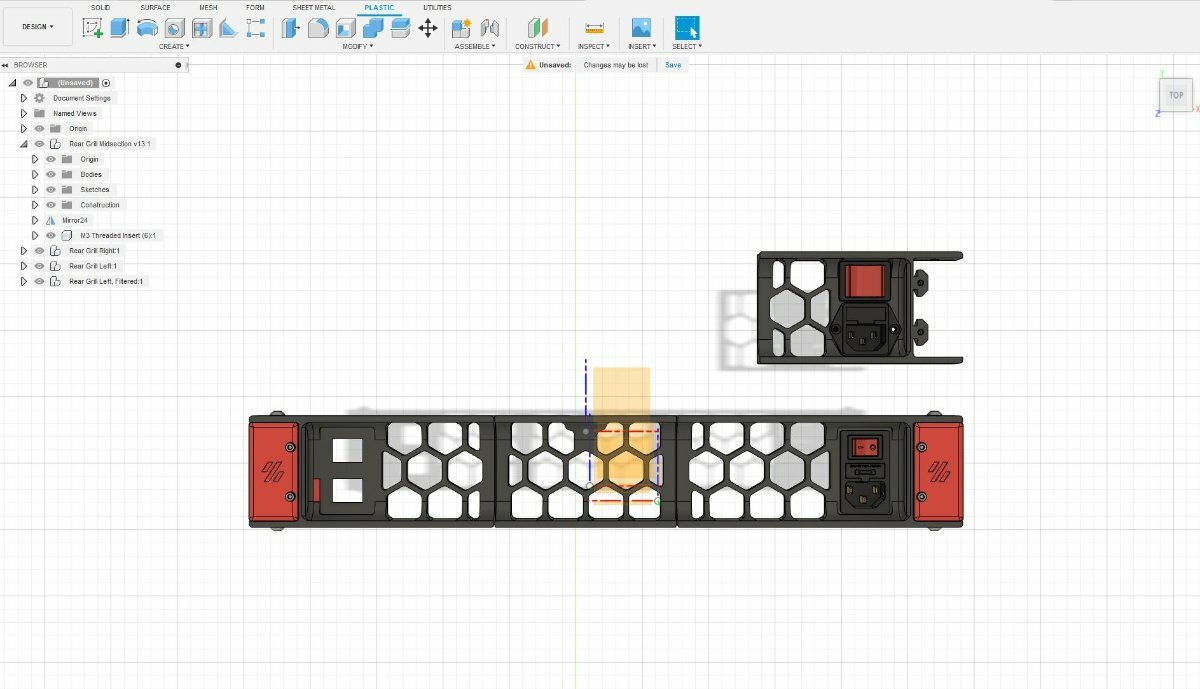Click the TOP face of the ViewCube
Screen dimensions: 1200x689
click(1176, 95)
